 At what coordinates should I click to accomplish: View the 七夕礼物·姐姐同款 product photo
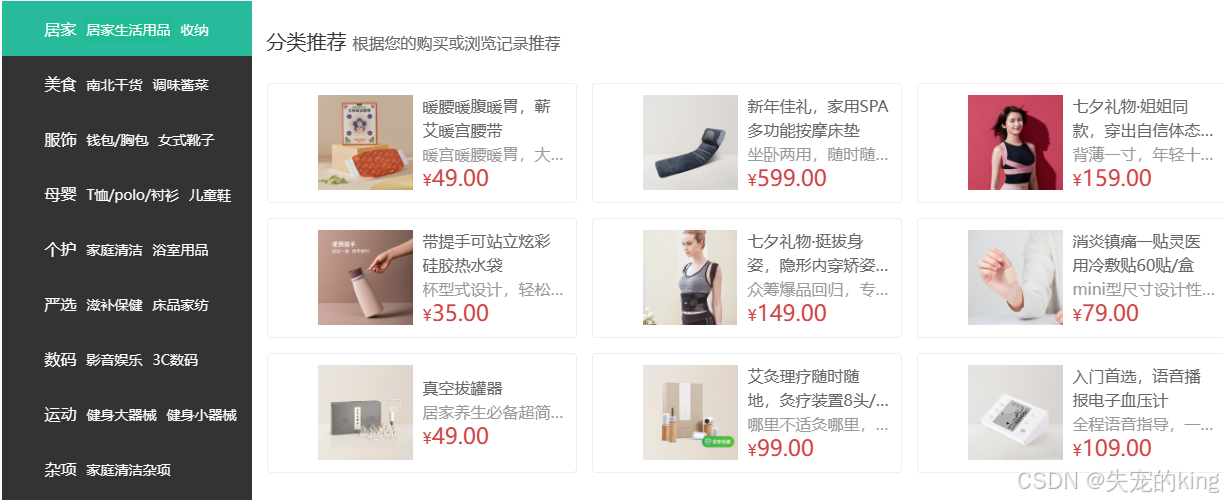point(1015,142)
